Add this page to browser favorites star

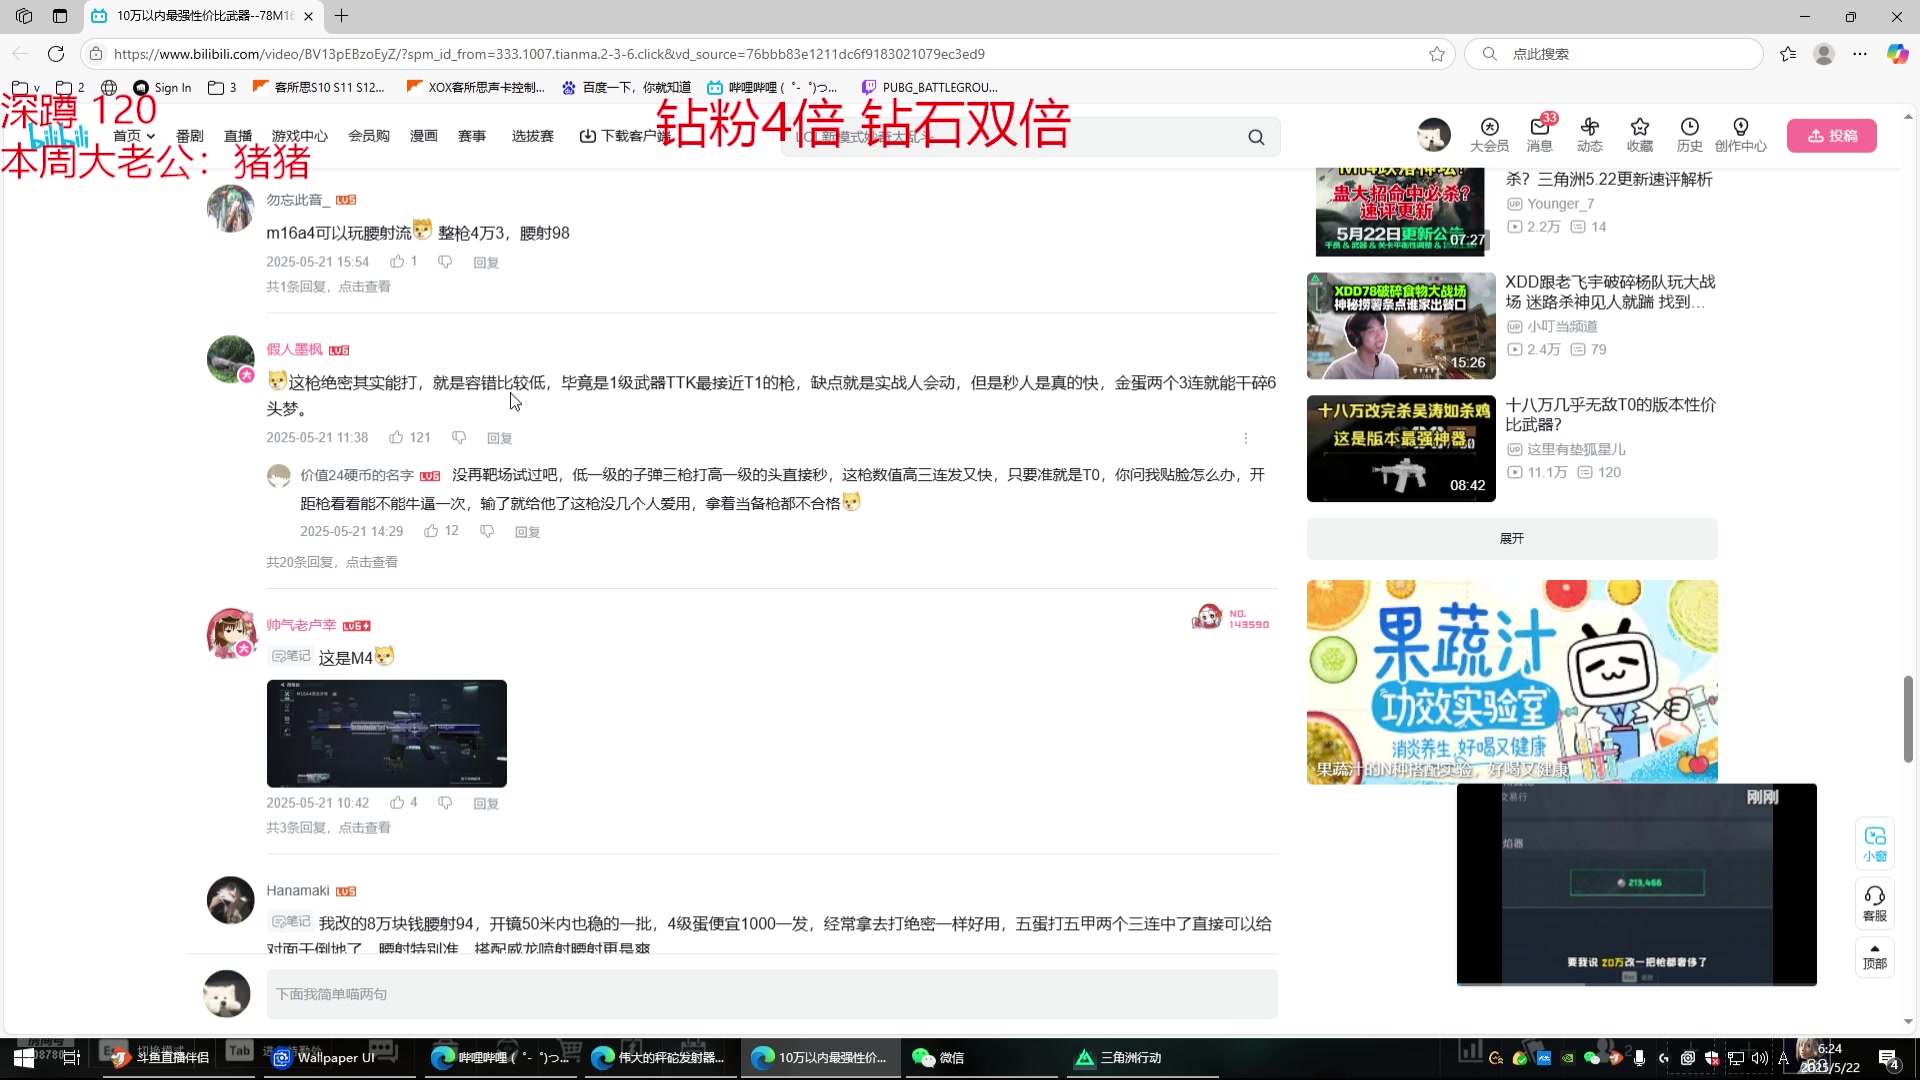[1437, 54]
